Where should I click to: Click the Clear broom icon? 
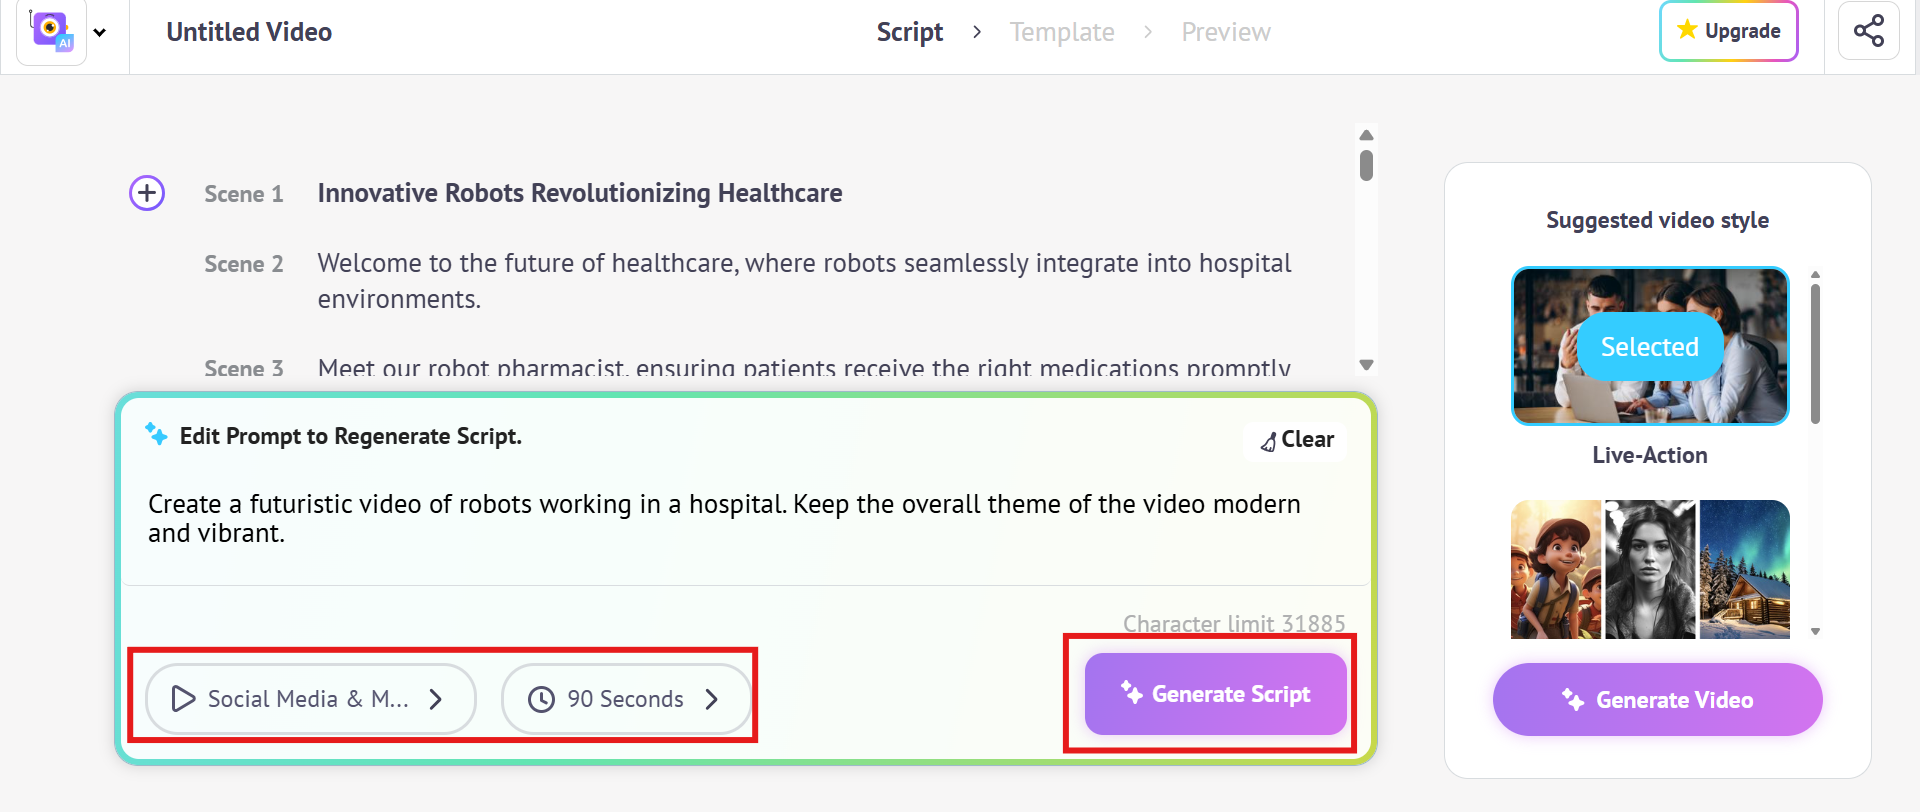tap(1268, 441)
